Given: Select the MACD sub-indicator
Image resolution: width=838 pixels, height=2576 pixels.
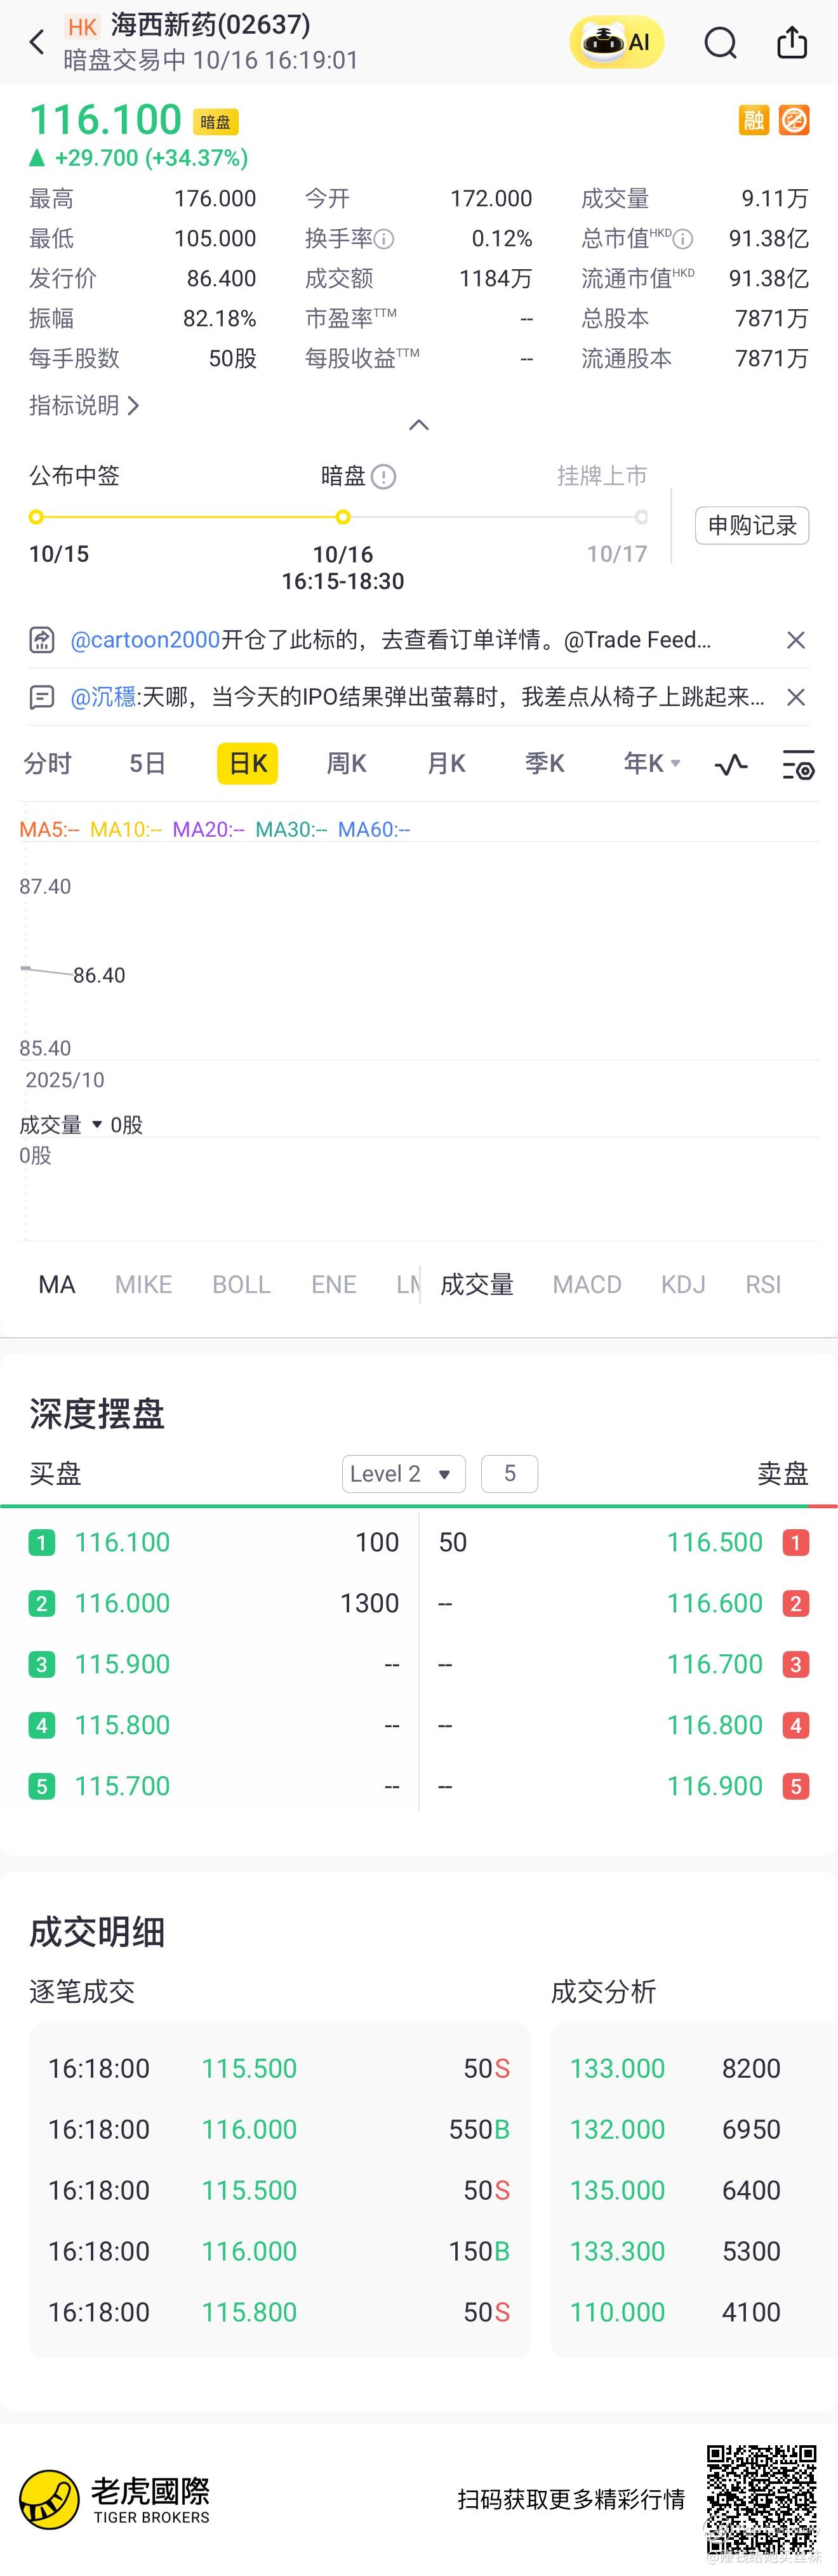Looking at the screenshot, I should pyautogui.click(x=587, y=1285).
